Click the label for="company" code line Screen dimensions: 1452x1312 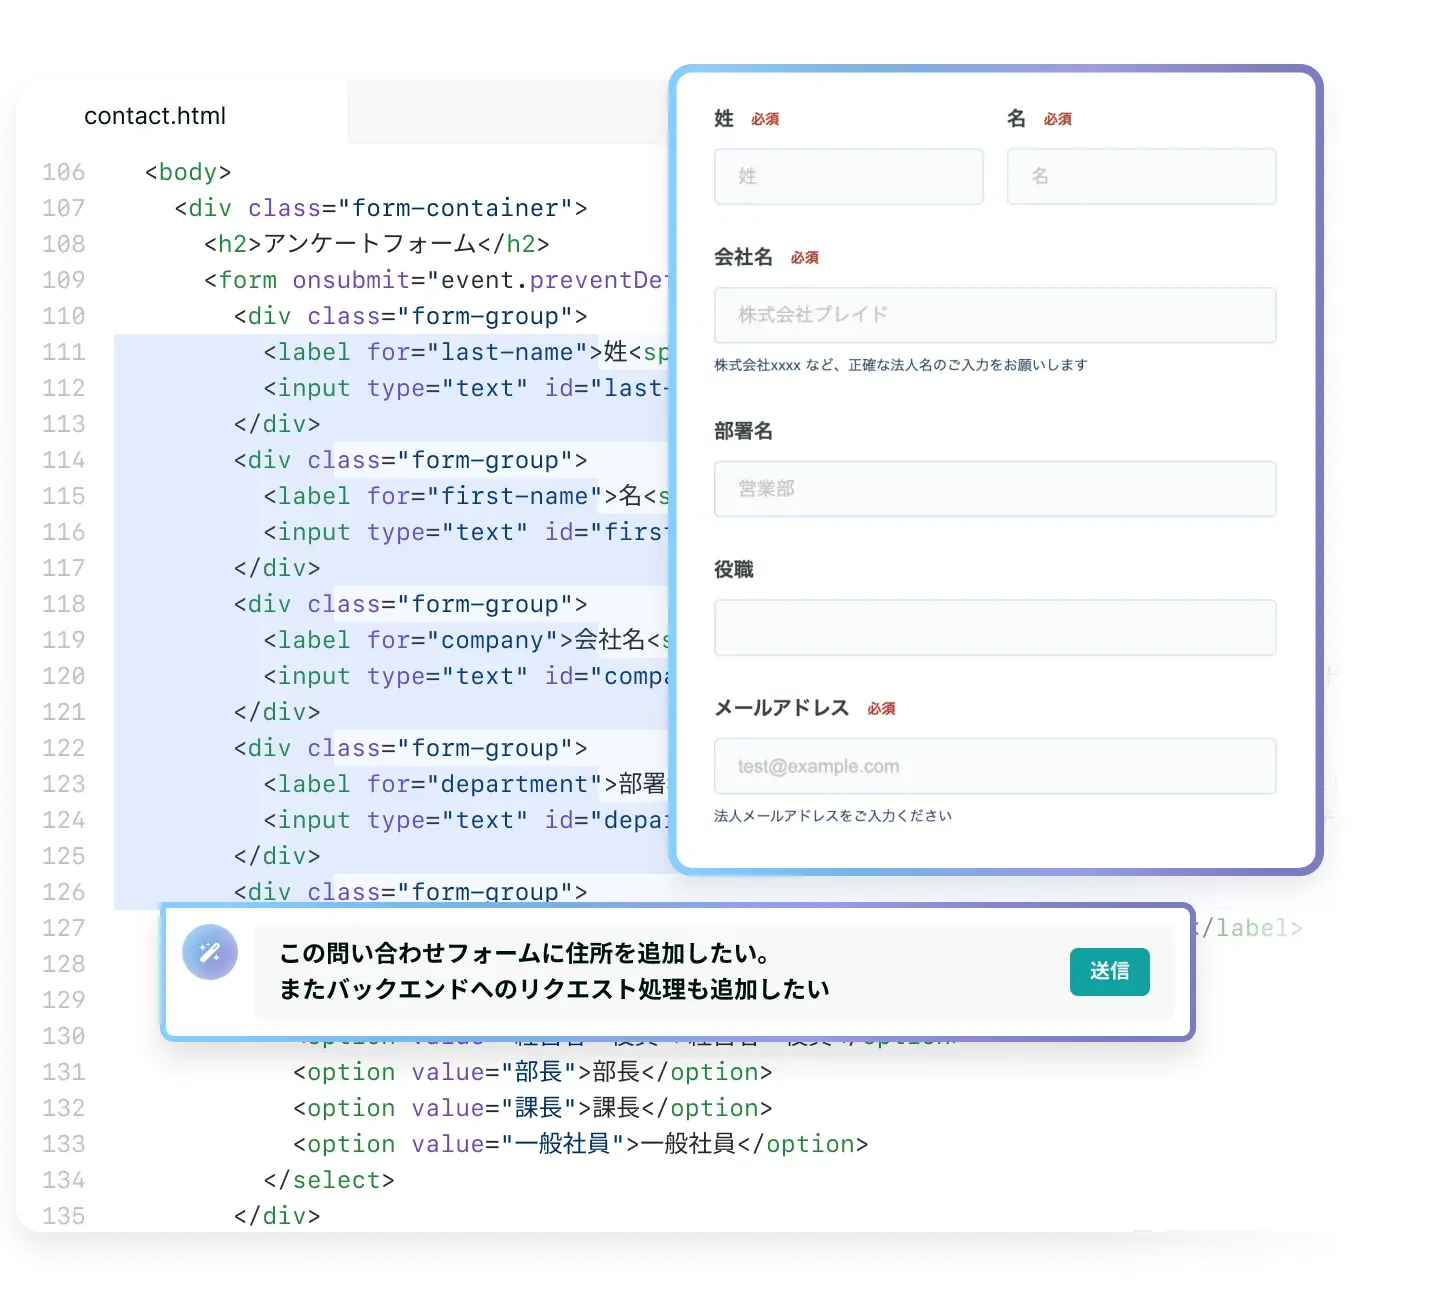pos(466,640)
